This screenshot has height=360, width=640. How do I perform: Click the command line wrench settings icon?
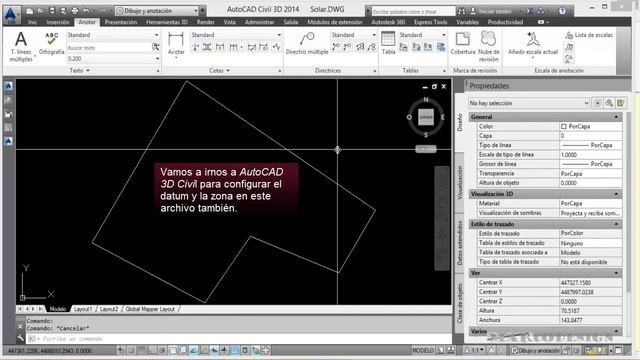coord(20,338)
